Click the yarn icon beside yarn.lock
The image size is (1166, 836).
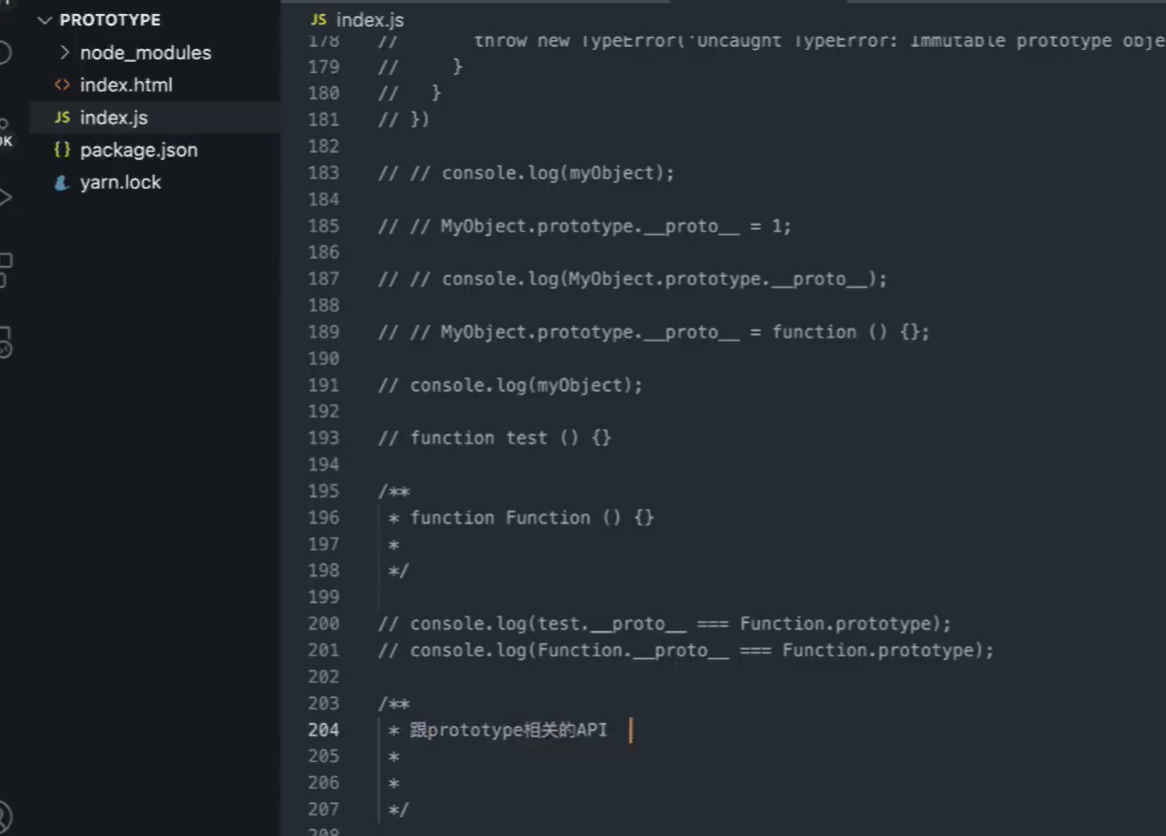[62, 182]
